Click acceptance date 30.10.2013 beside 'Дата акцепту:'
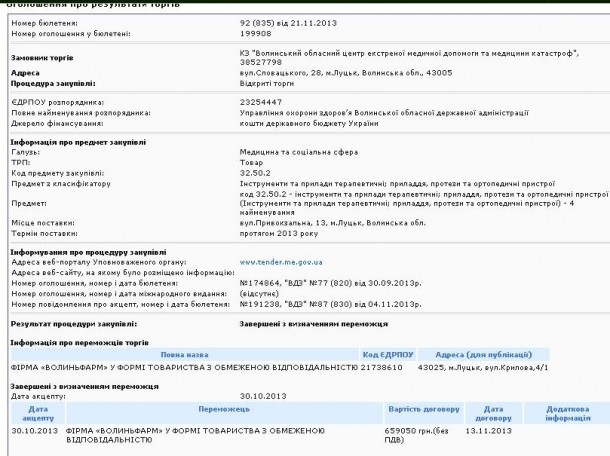 (263, 396)
